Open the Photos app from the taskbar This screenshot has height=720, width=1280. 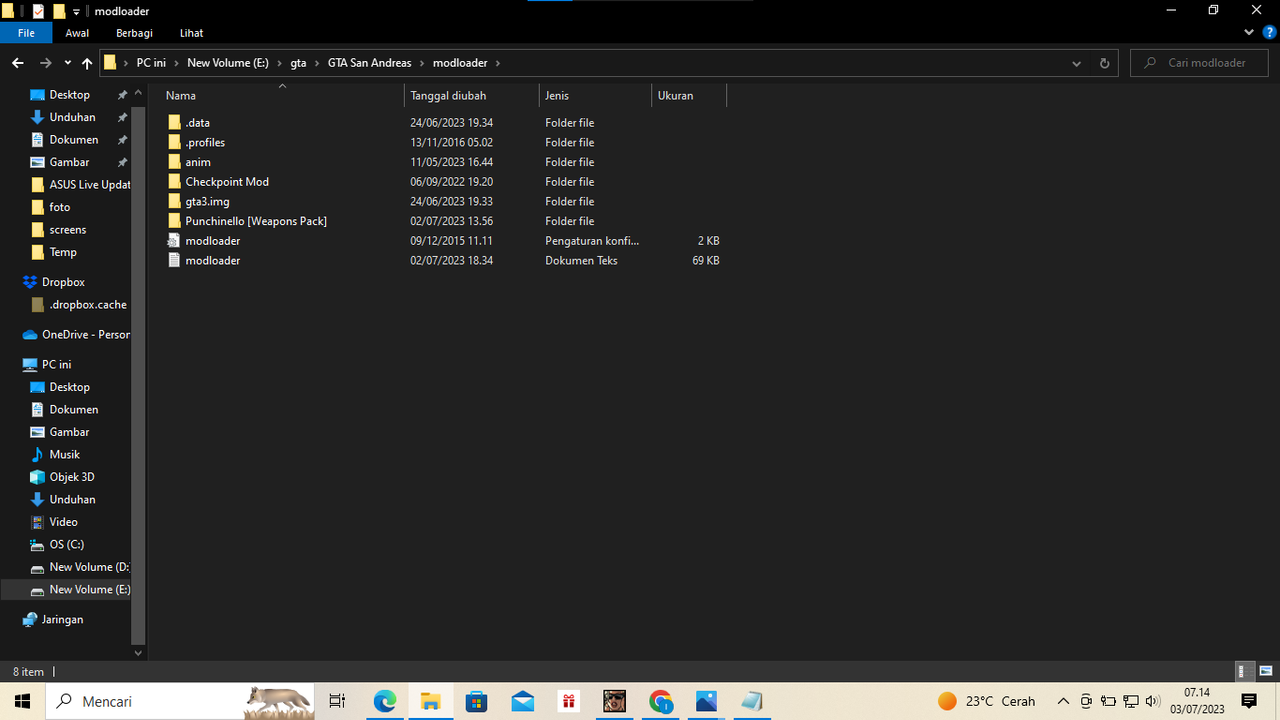tap(706, 701)
